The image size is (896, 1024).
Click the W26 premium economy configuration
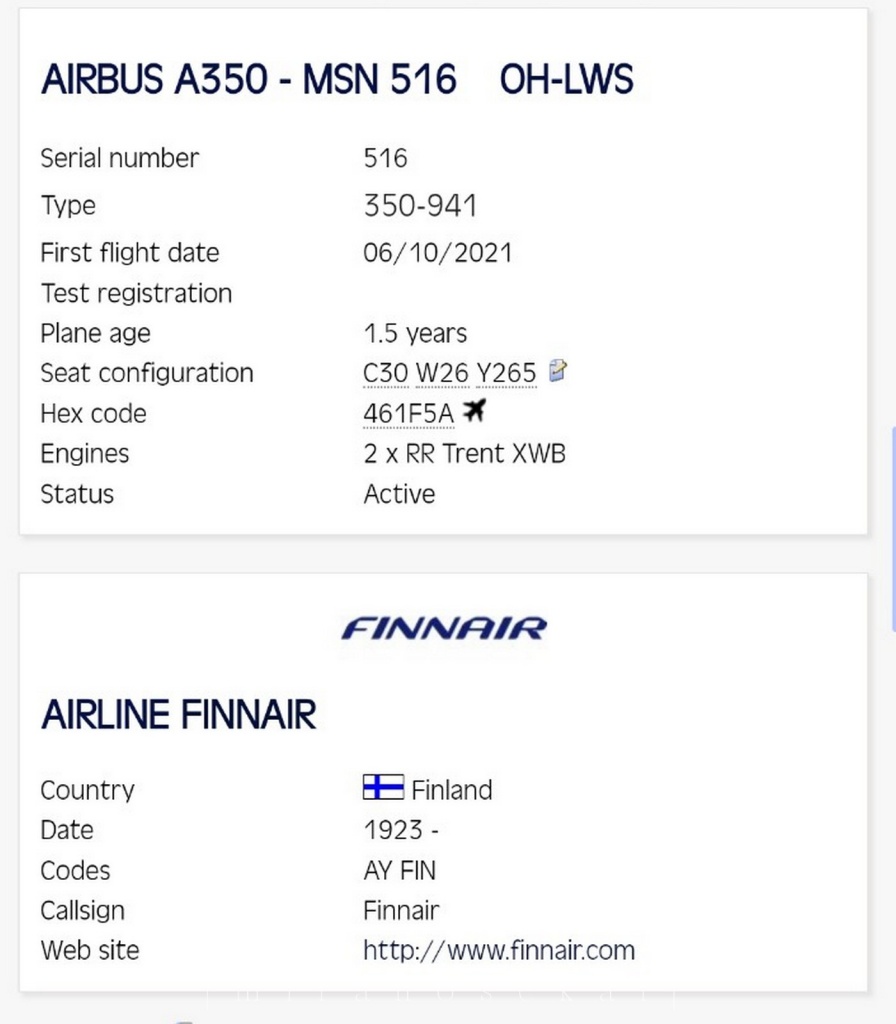(x=442, y=373)
